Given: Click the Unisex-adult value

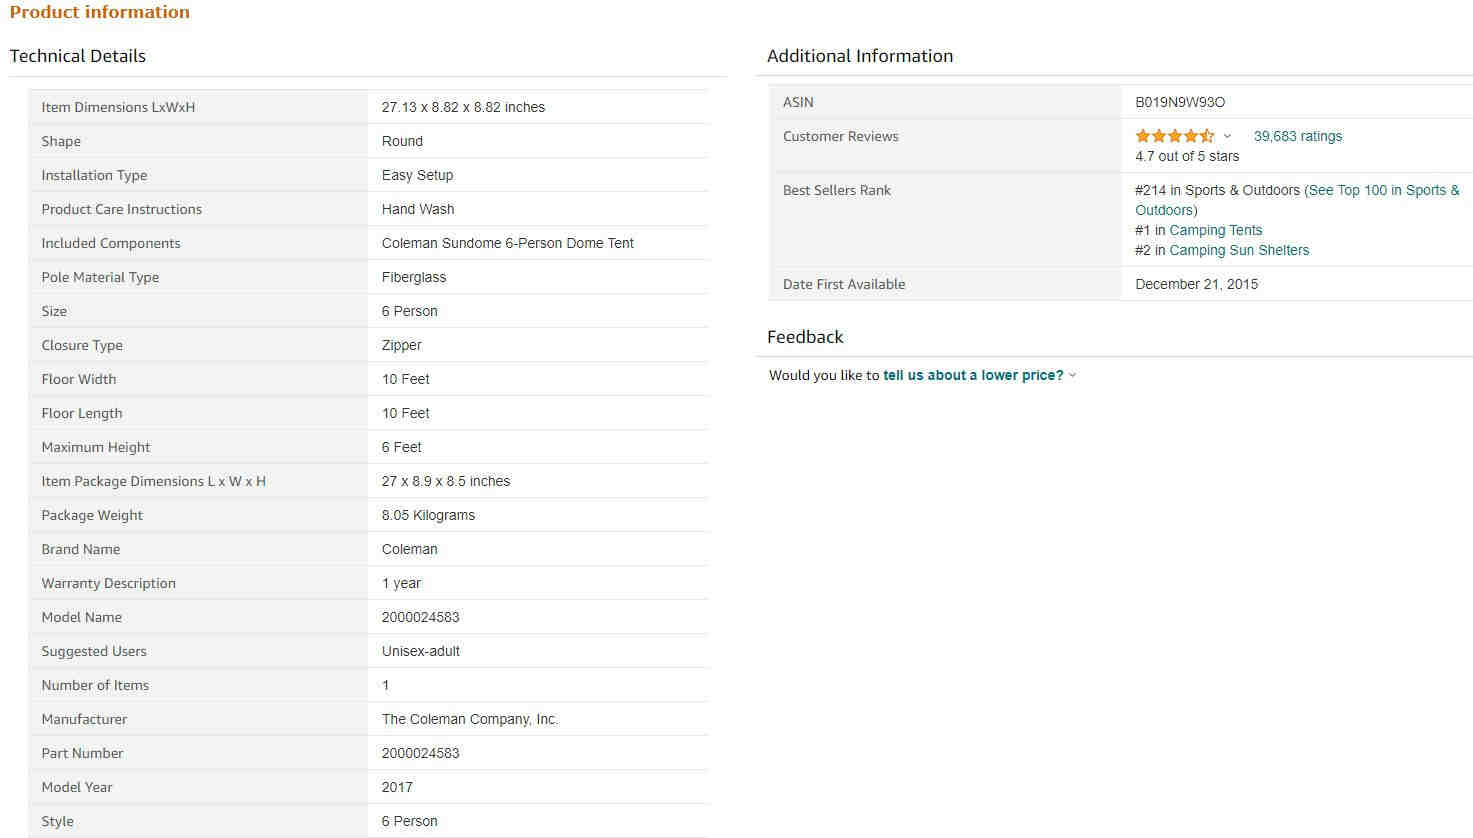Looking at the screenshot, I should (x=421, y=651).
